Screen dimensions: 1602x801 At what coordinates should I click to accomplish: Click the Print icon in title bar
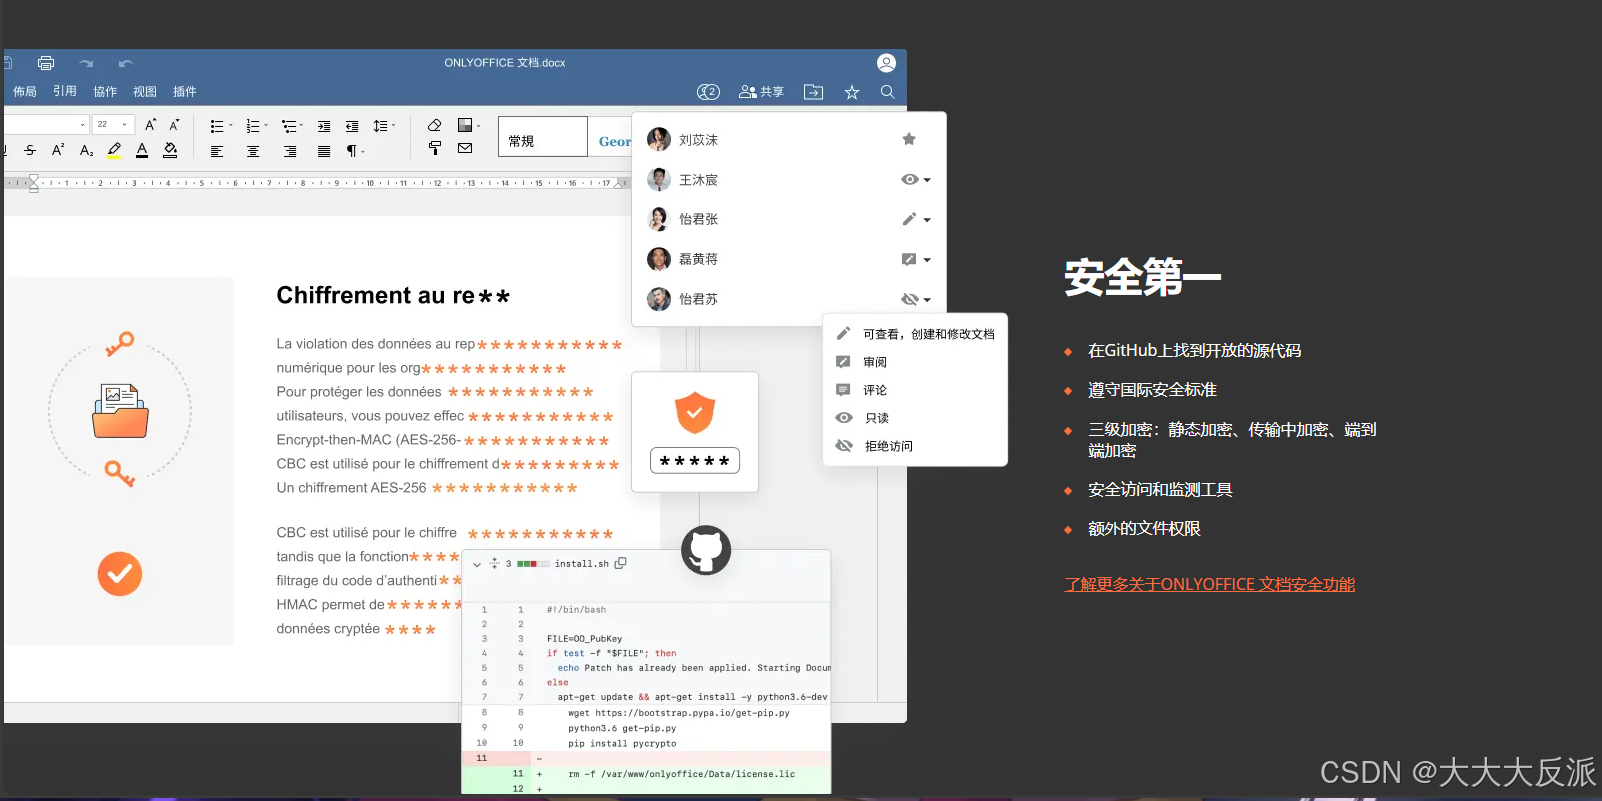[x=46, y=63]
